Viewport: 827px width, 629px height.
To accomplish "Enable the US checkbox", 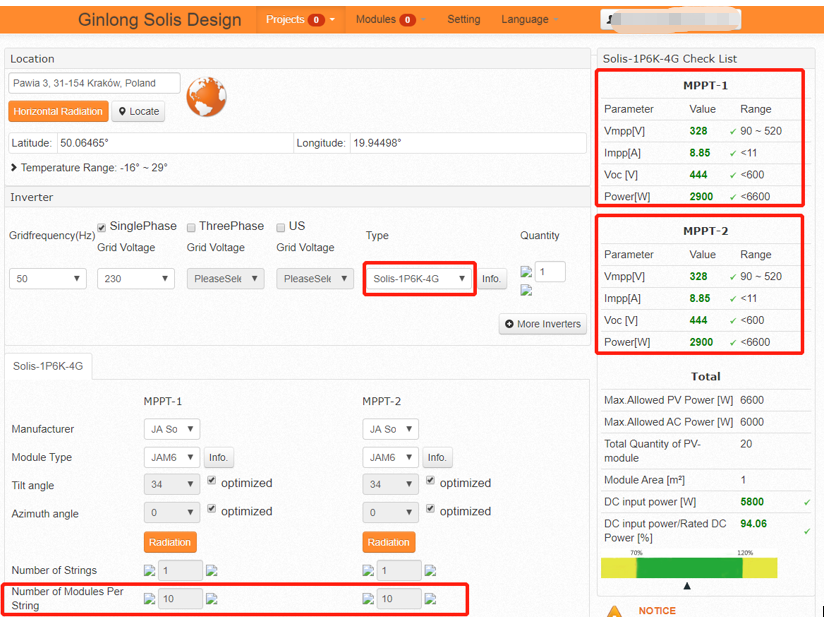I will [281, 227].
